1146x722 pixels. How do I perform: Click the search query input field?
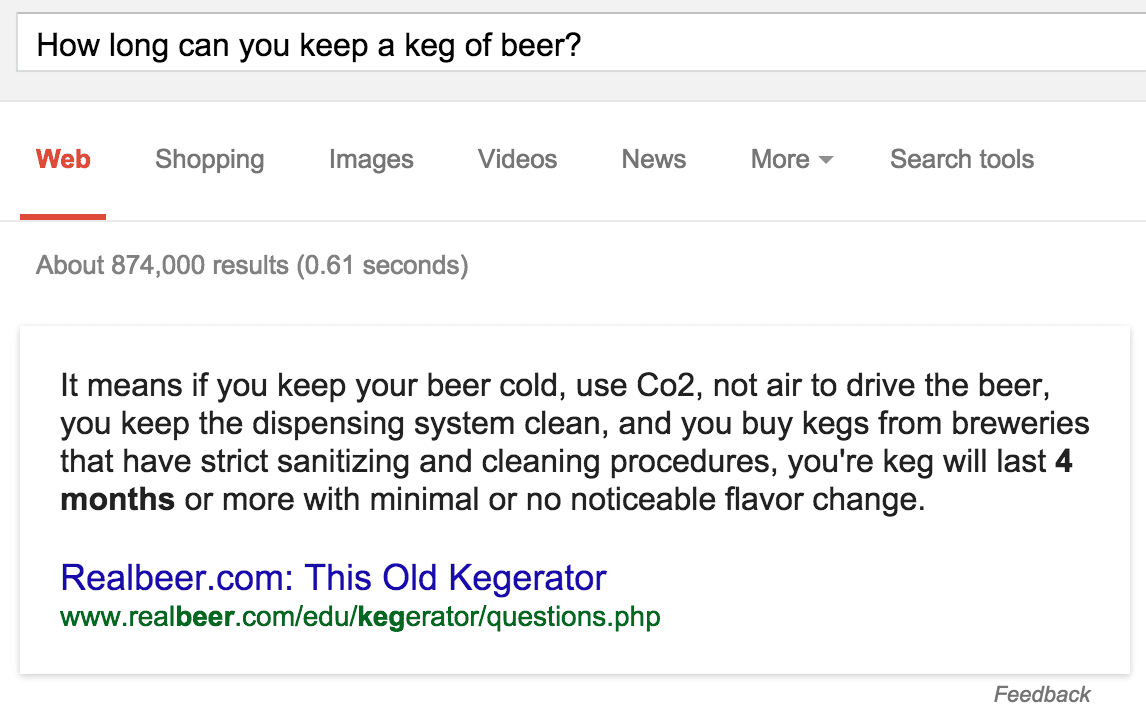580,45
